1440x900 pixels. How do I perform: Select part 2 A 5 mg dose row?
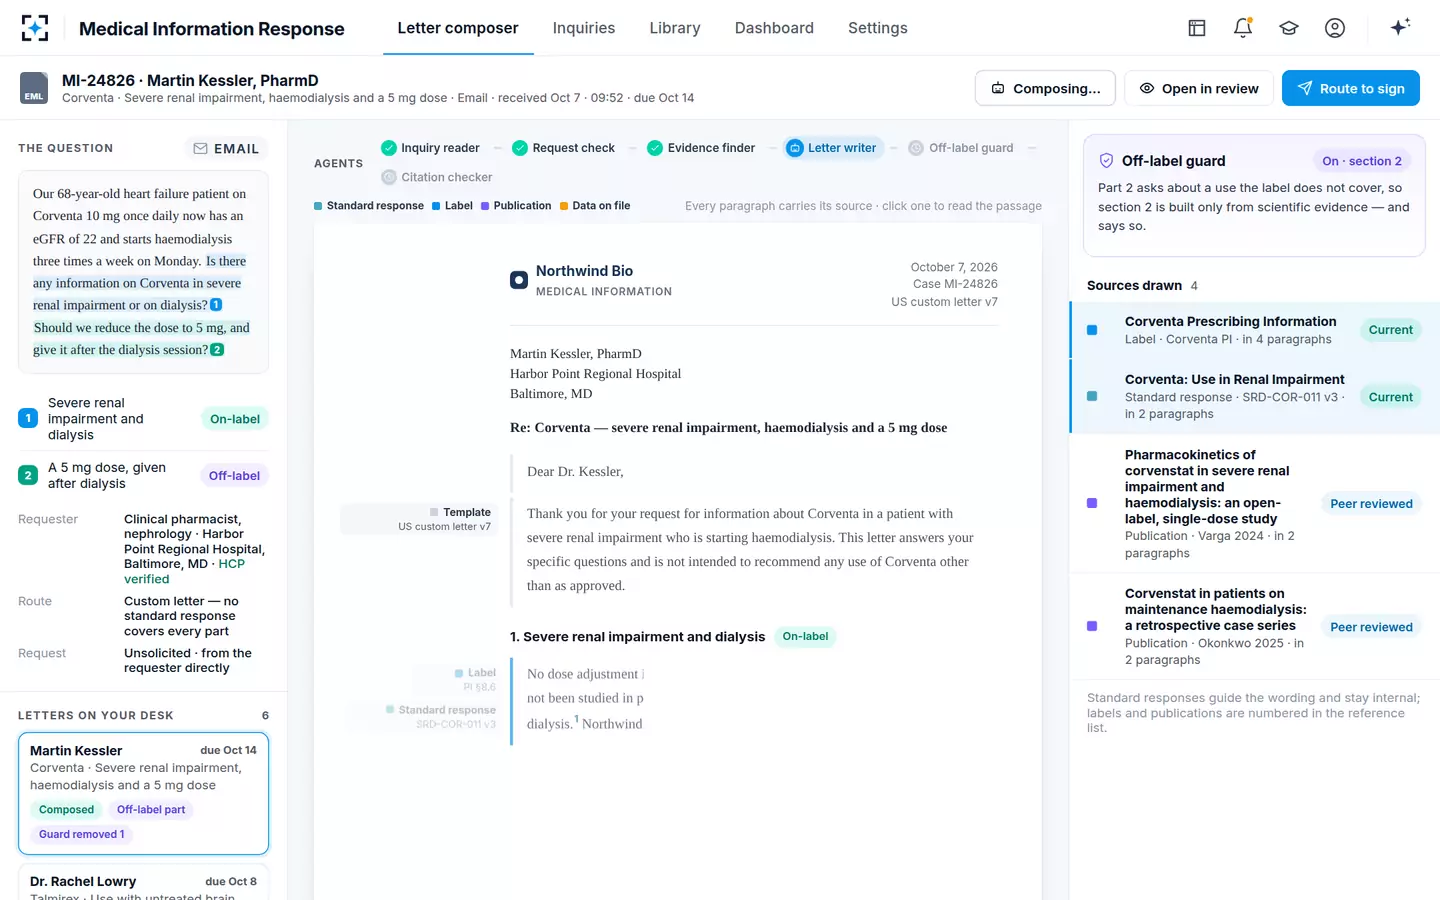coord(144,476)
